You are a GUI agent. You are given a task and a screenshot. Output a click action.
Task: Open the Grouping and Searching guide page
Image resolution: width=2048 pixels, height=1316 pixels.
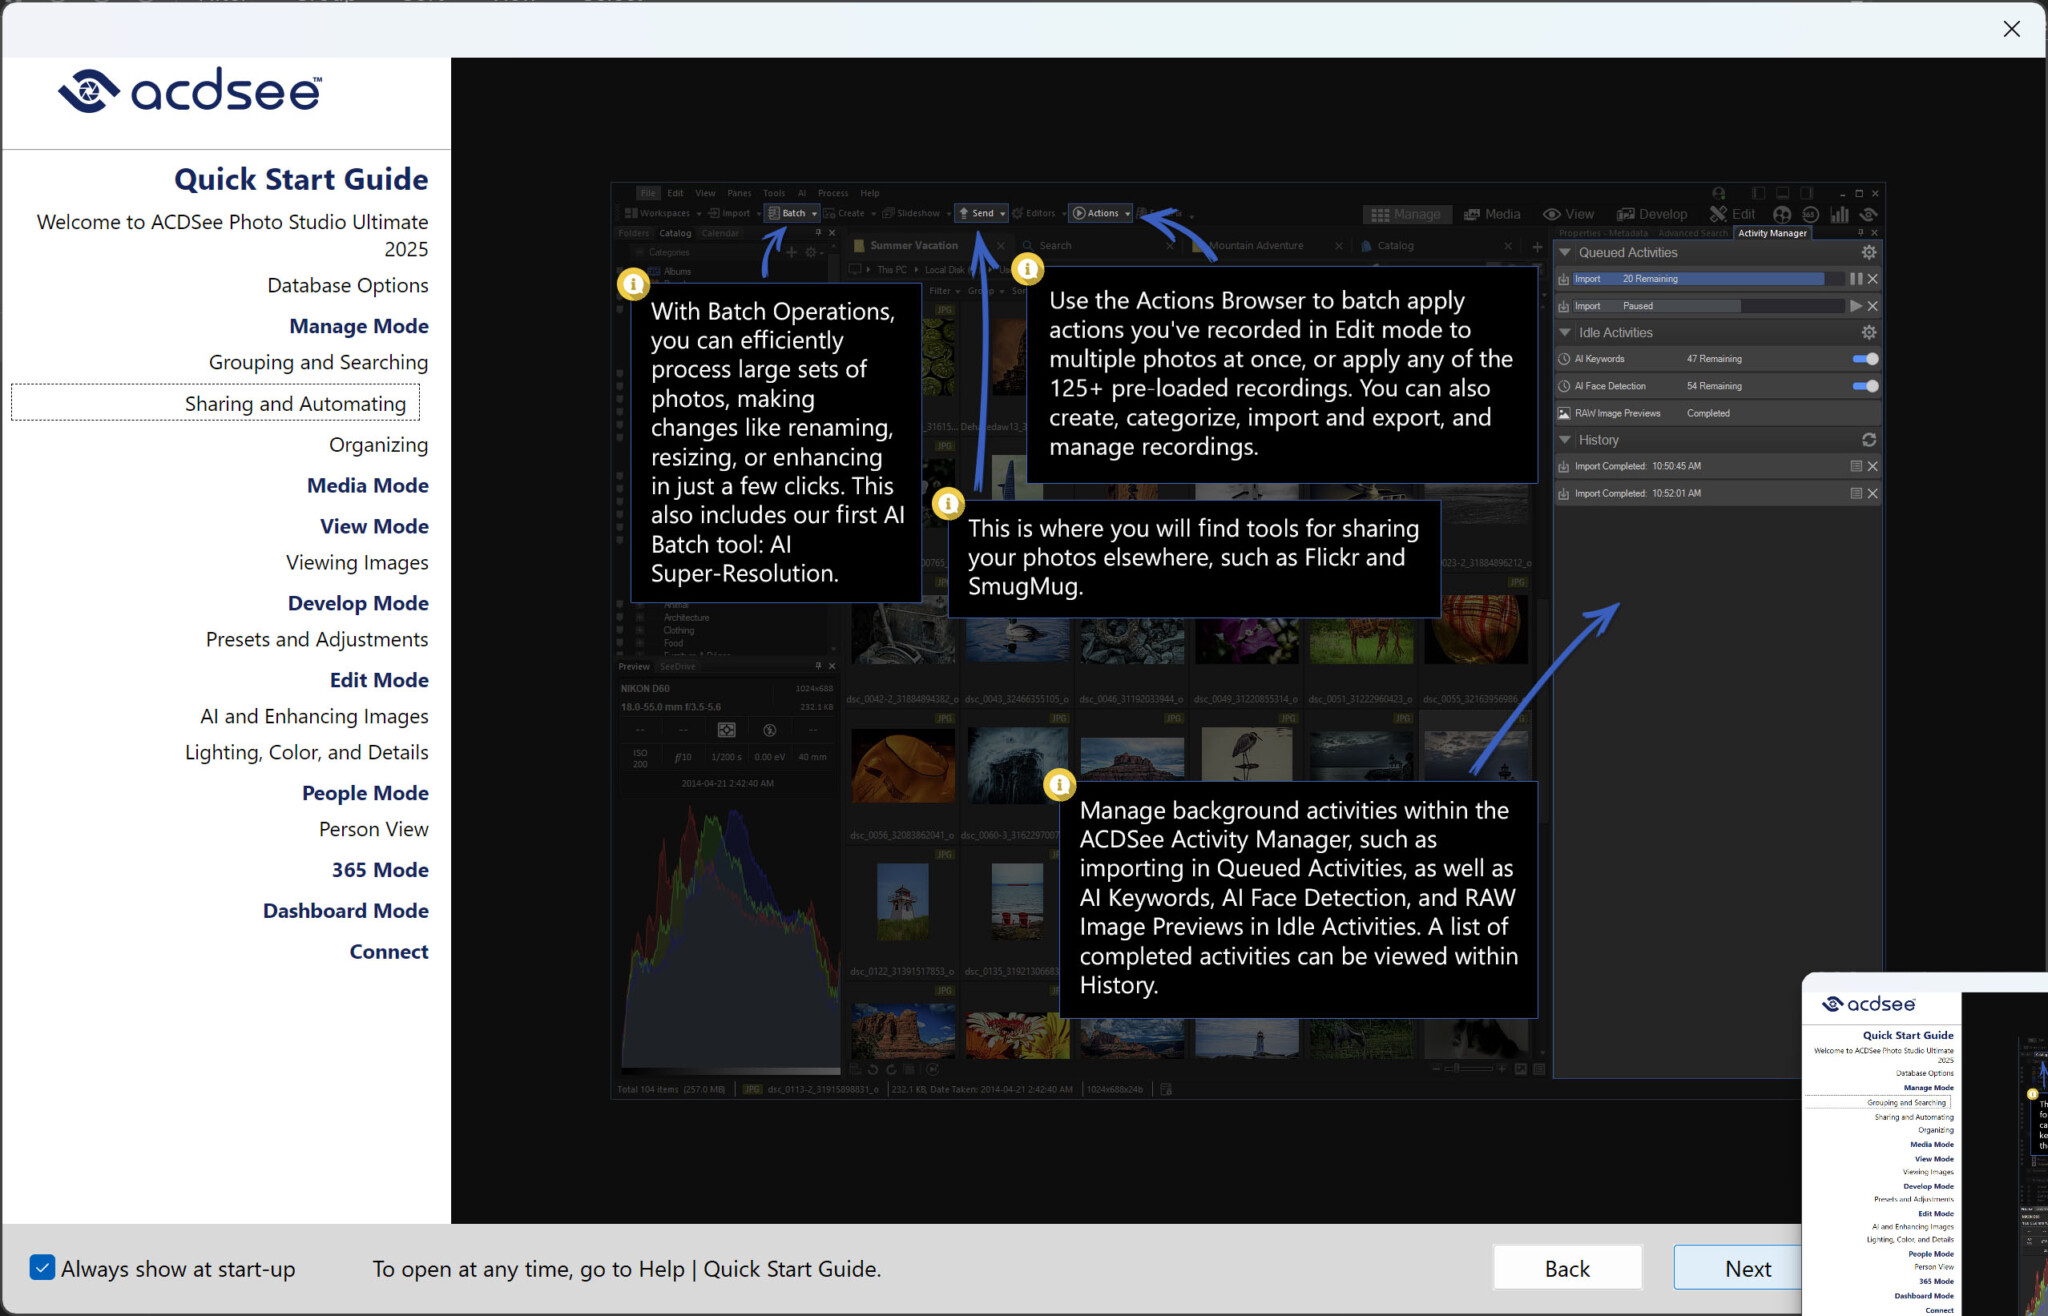click(x=318, y=362)
